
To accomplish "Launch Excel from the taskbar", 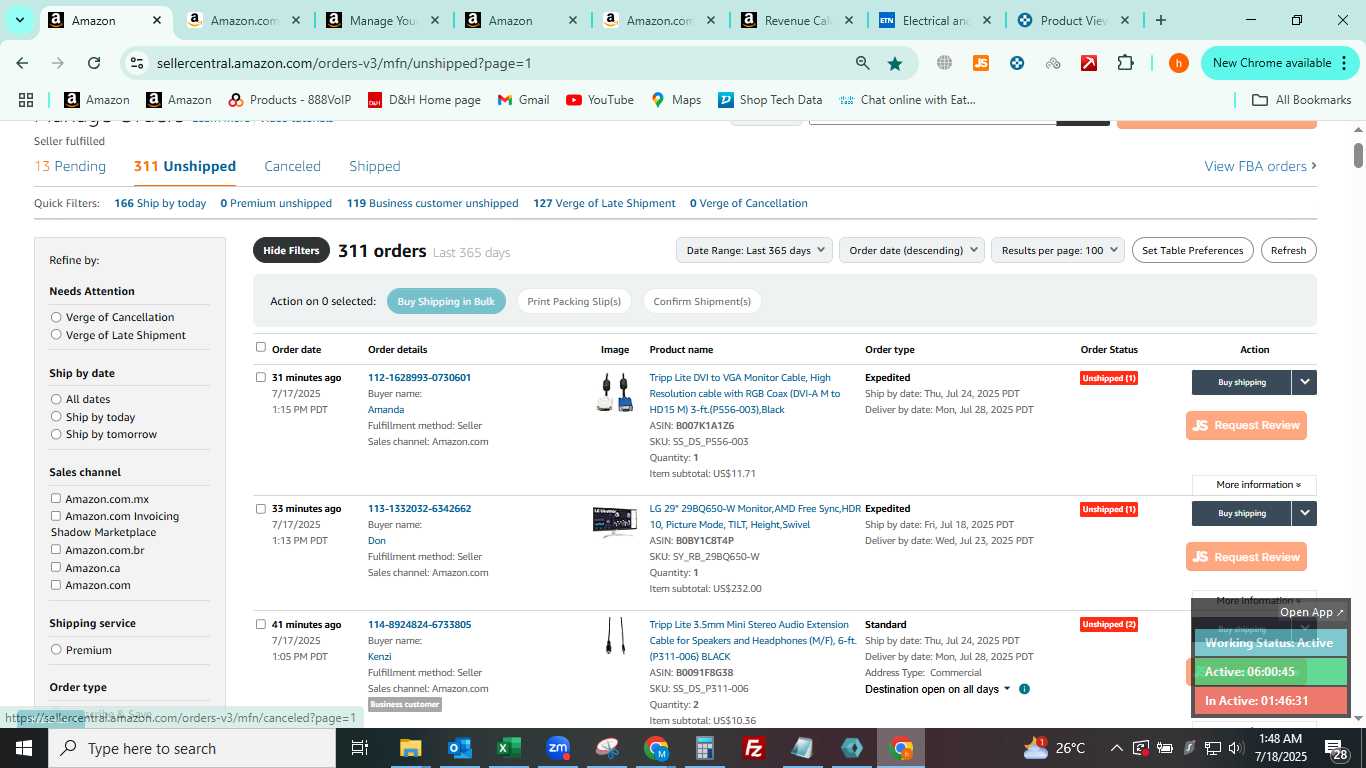I will tap(508, 748).
